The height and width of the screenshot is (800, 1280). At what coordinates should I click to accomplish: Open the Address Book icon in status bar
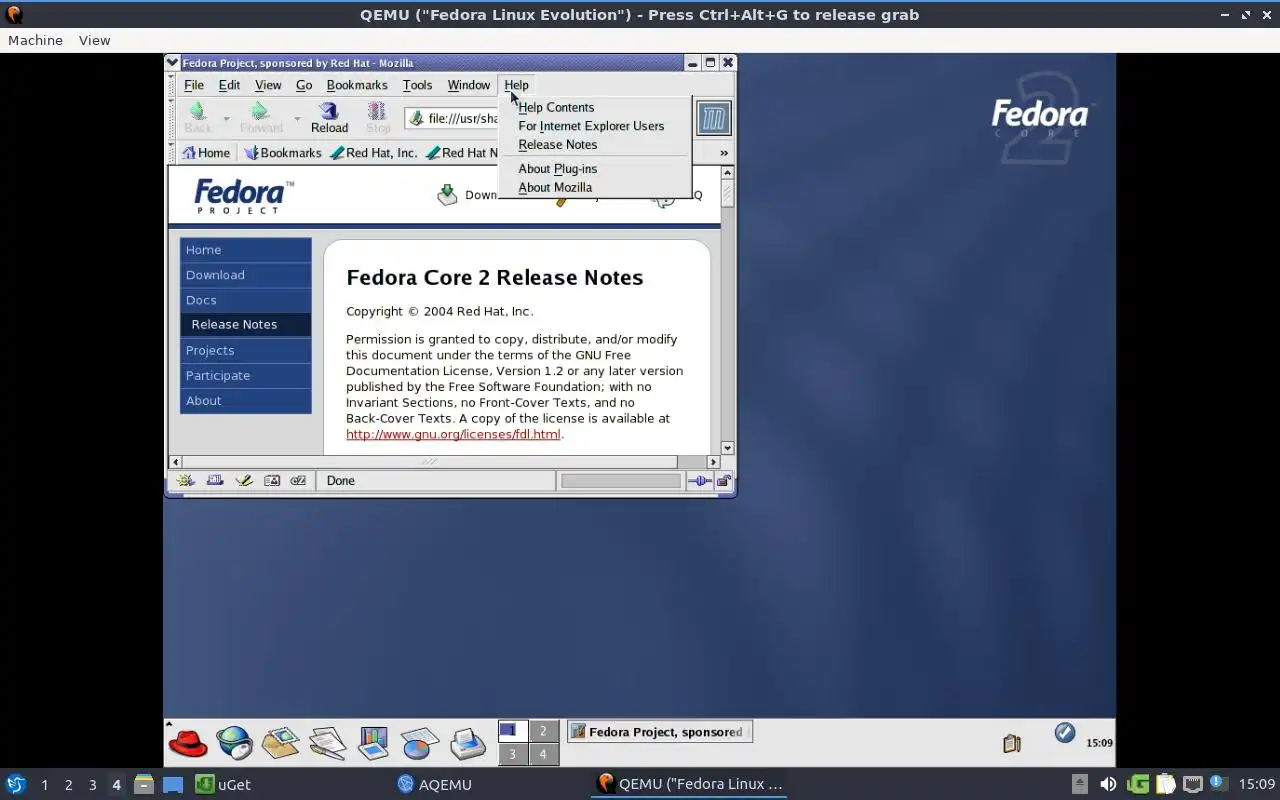tap(271, 481)
